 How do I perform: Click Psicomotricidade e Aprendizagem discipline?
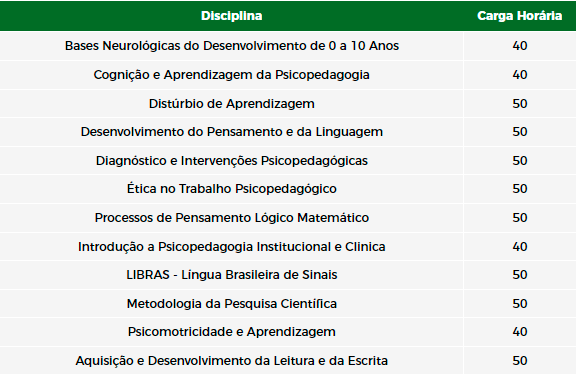[x=231, y=332]
